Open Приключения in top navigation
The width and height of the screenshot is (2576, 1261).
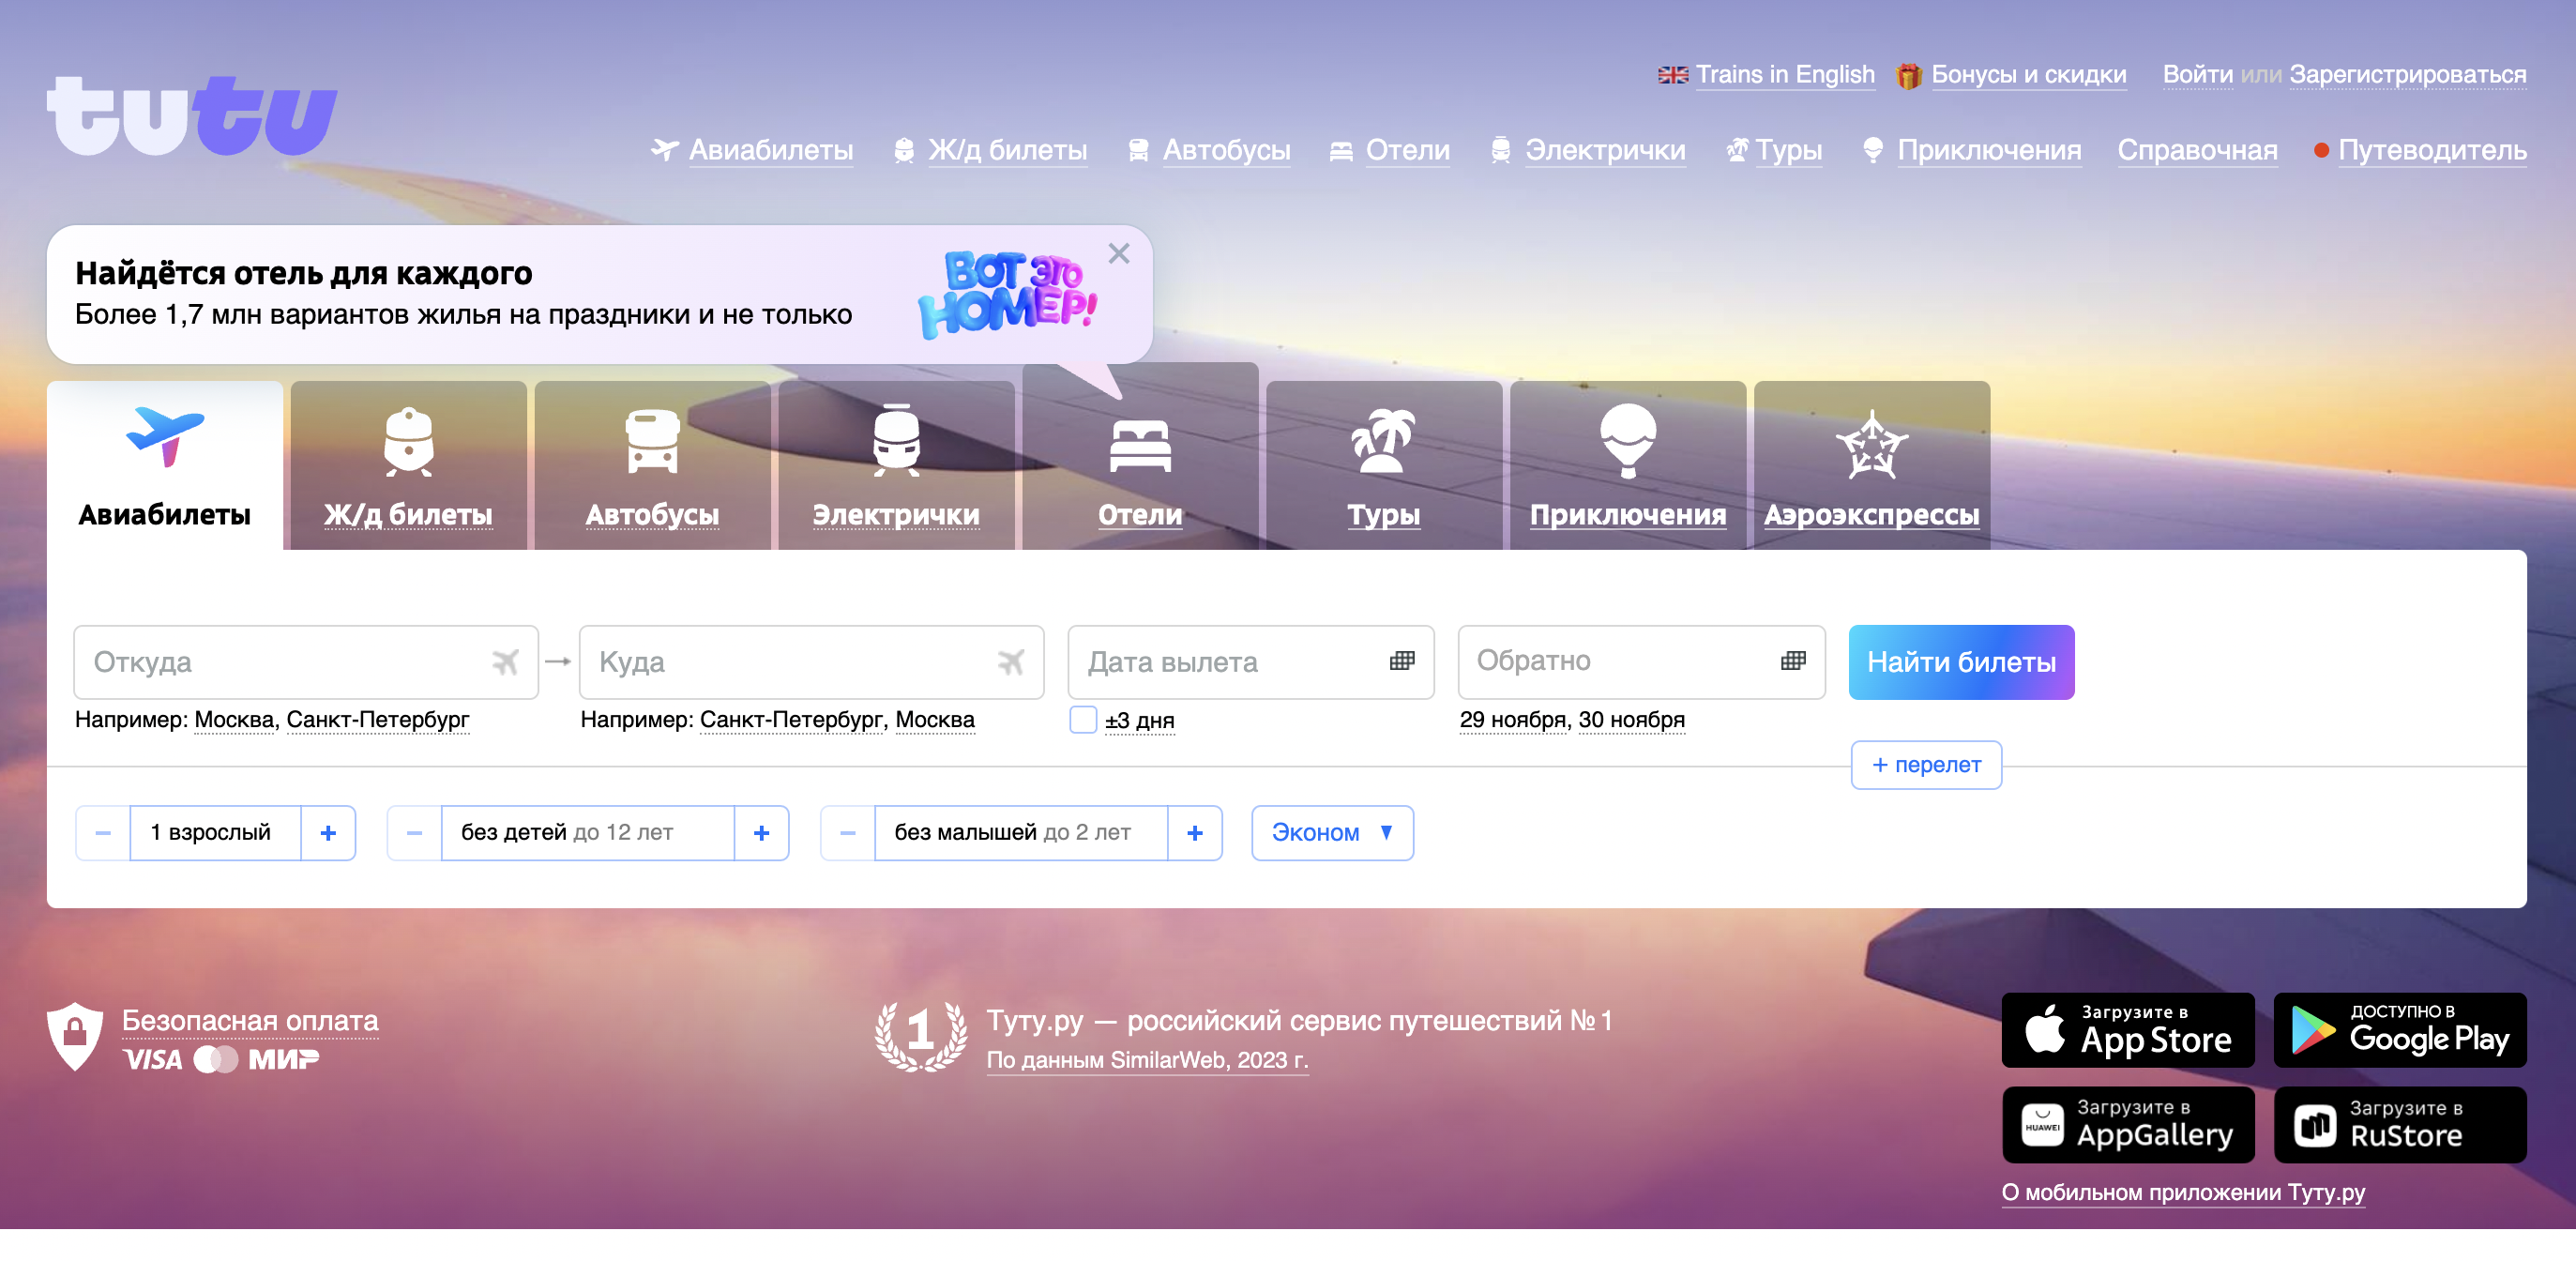tap(1989, 150)
